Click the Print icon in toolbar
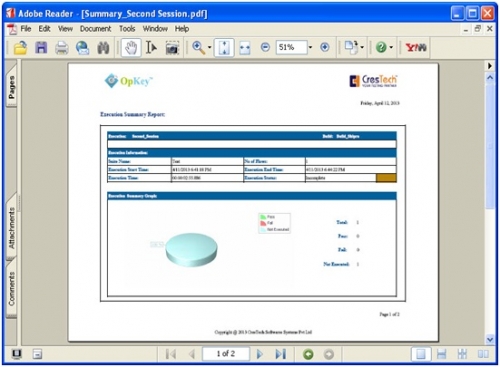The height and width of the screenshot is (367, 500). tap(62, 48)
